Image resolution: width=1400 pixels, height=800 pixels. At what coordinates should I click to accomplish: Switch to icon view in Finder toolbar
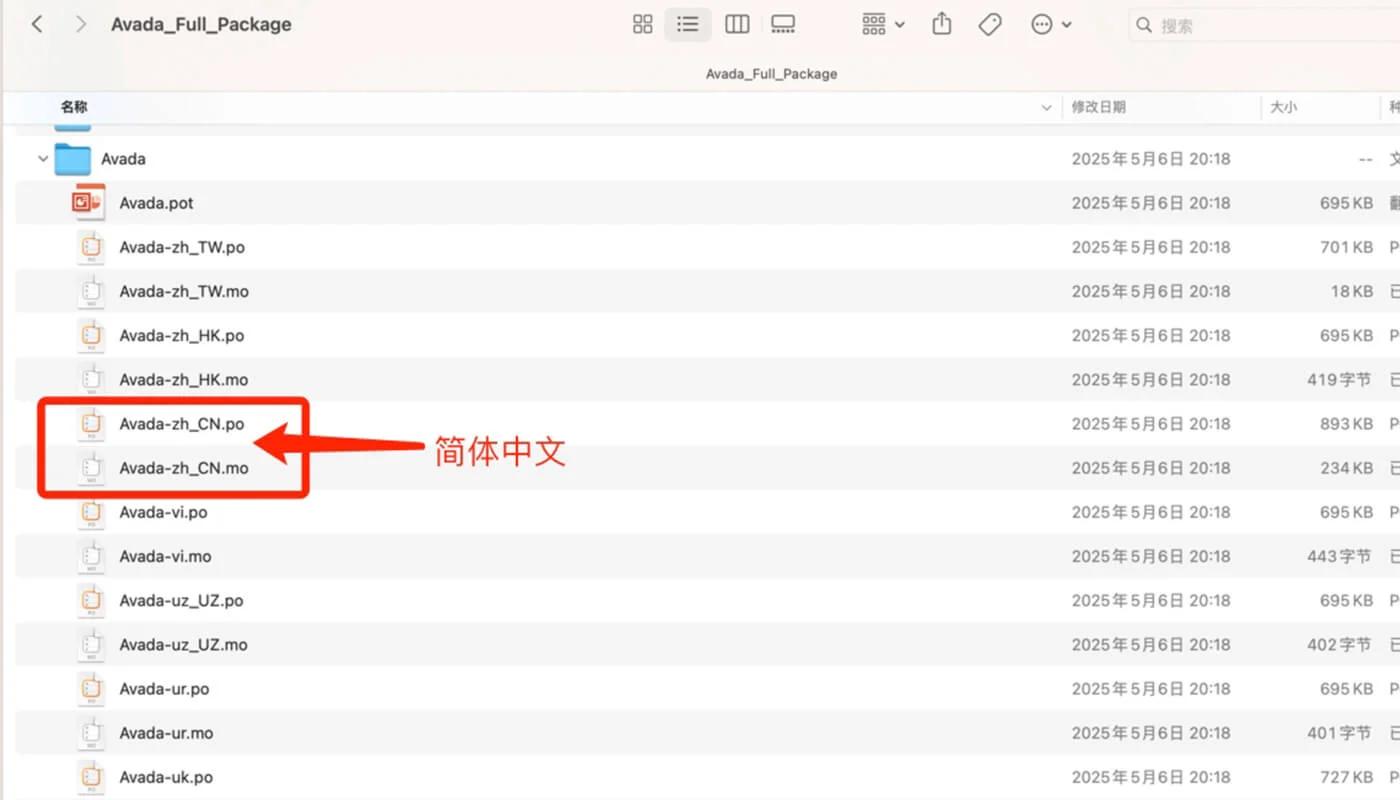point(642,24)
